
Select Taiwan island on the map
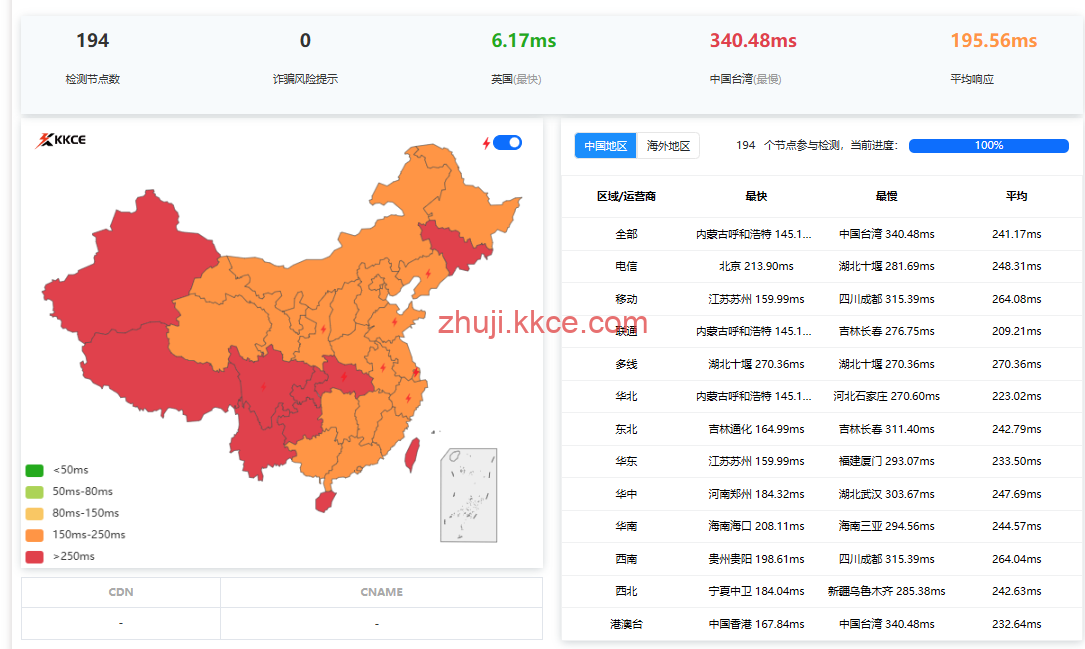[x=409, y=455]
